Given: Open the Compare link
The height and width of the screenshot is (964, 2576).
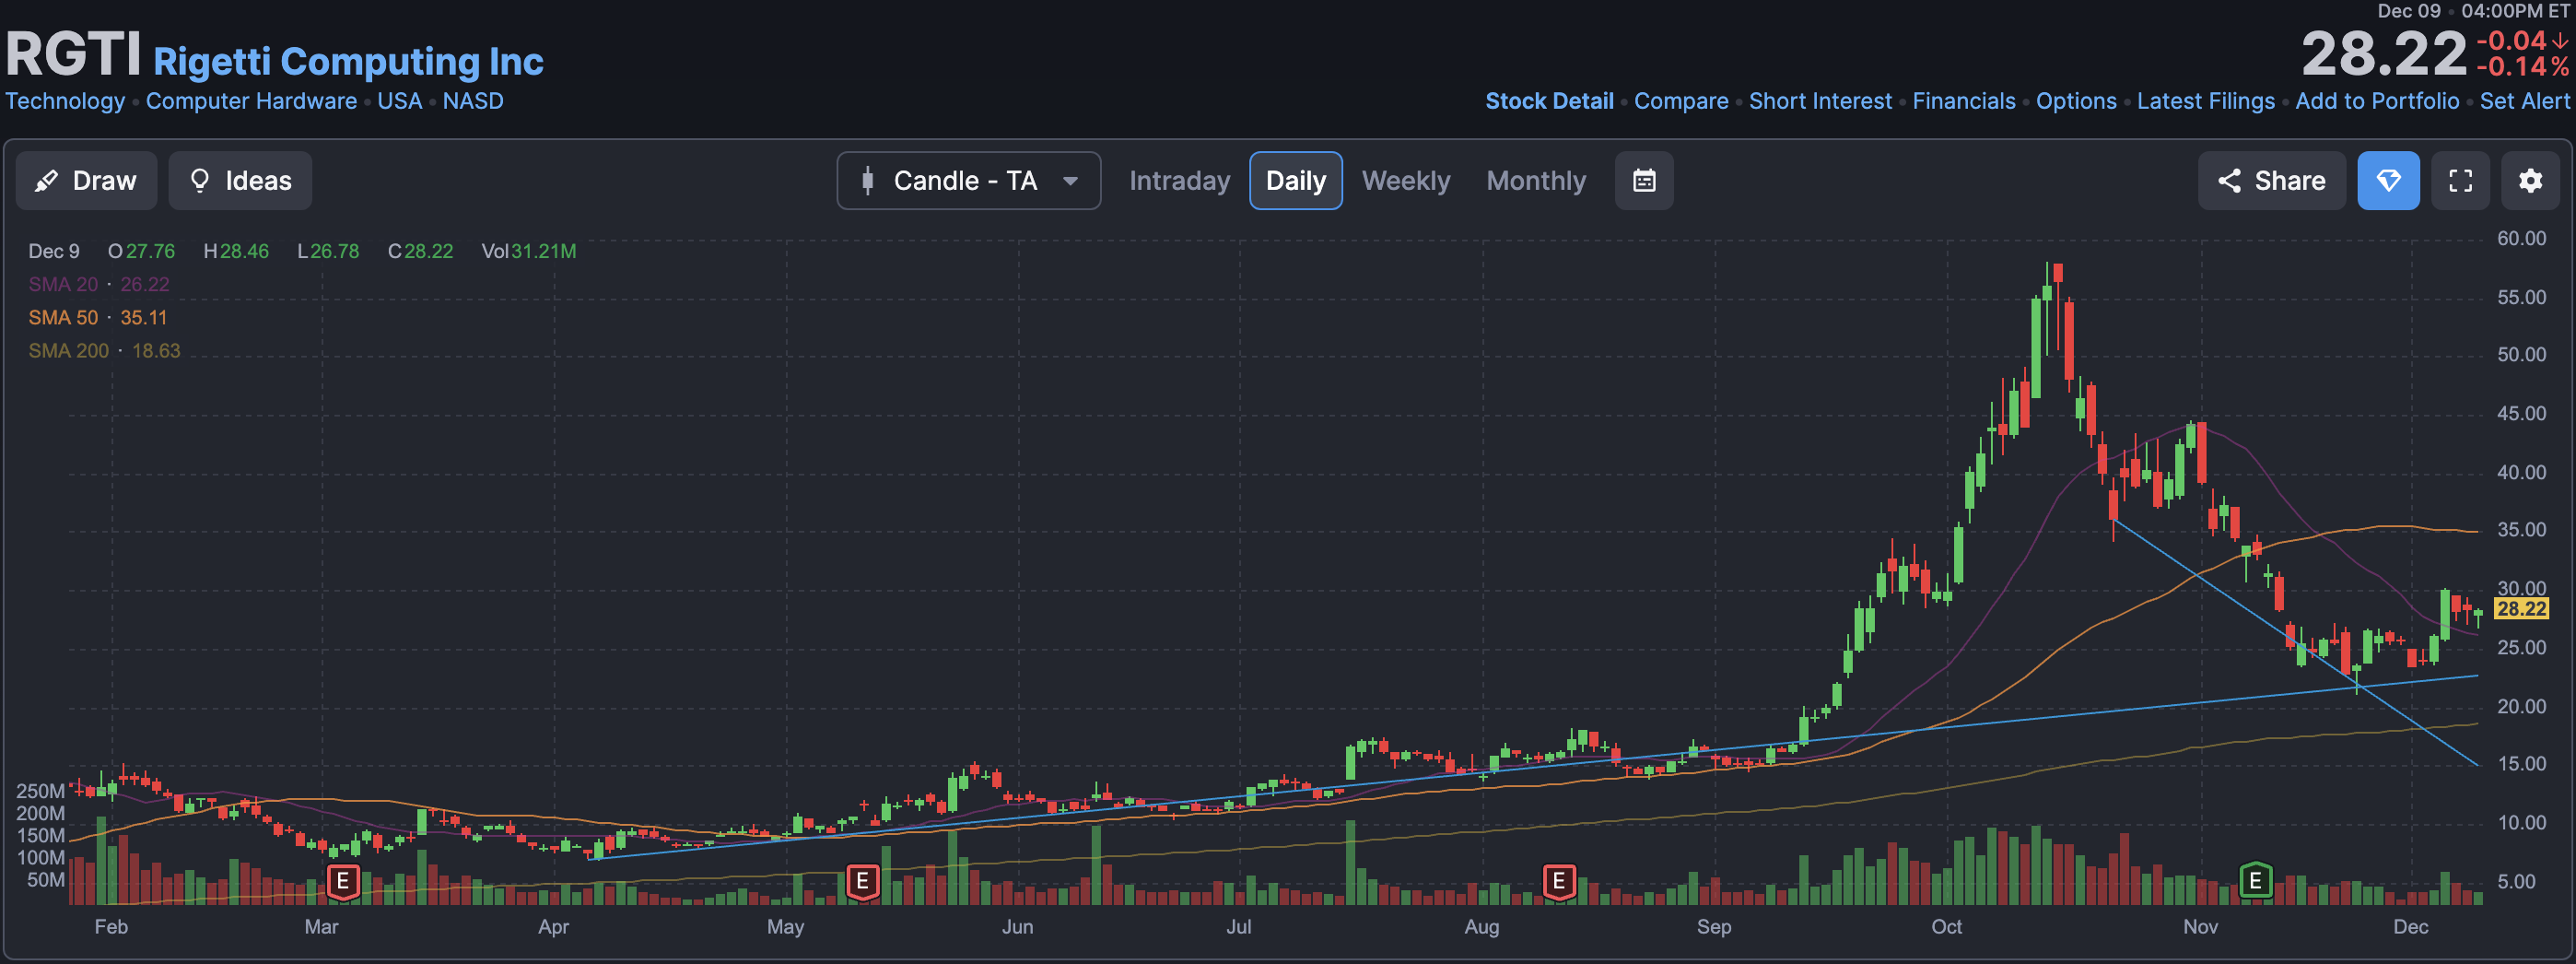Looking at the screenshot, I should pyautogui.click(x=1681, y=101).
